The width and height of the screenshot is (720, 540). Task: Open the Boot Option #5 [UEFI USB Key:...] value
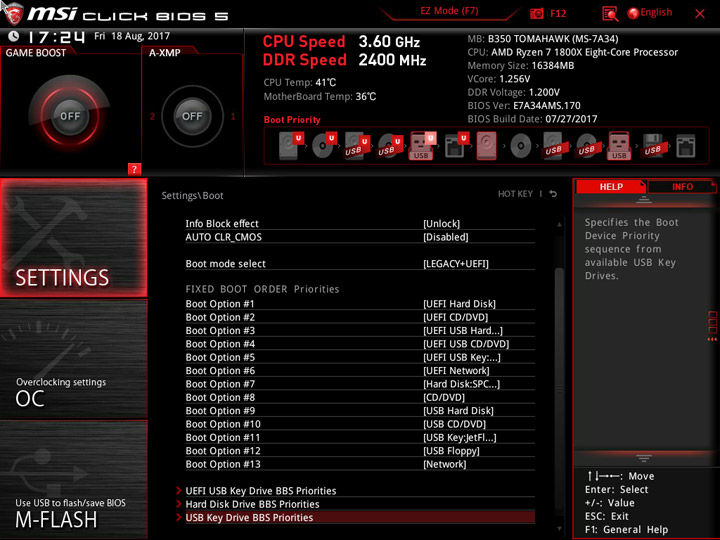(461, 357)
